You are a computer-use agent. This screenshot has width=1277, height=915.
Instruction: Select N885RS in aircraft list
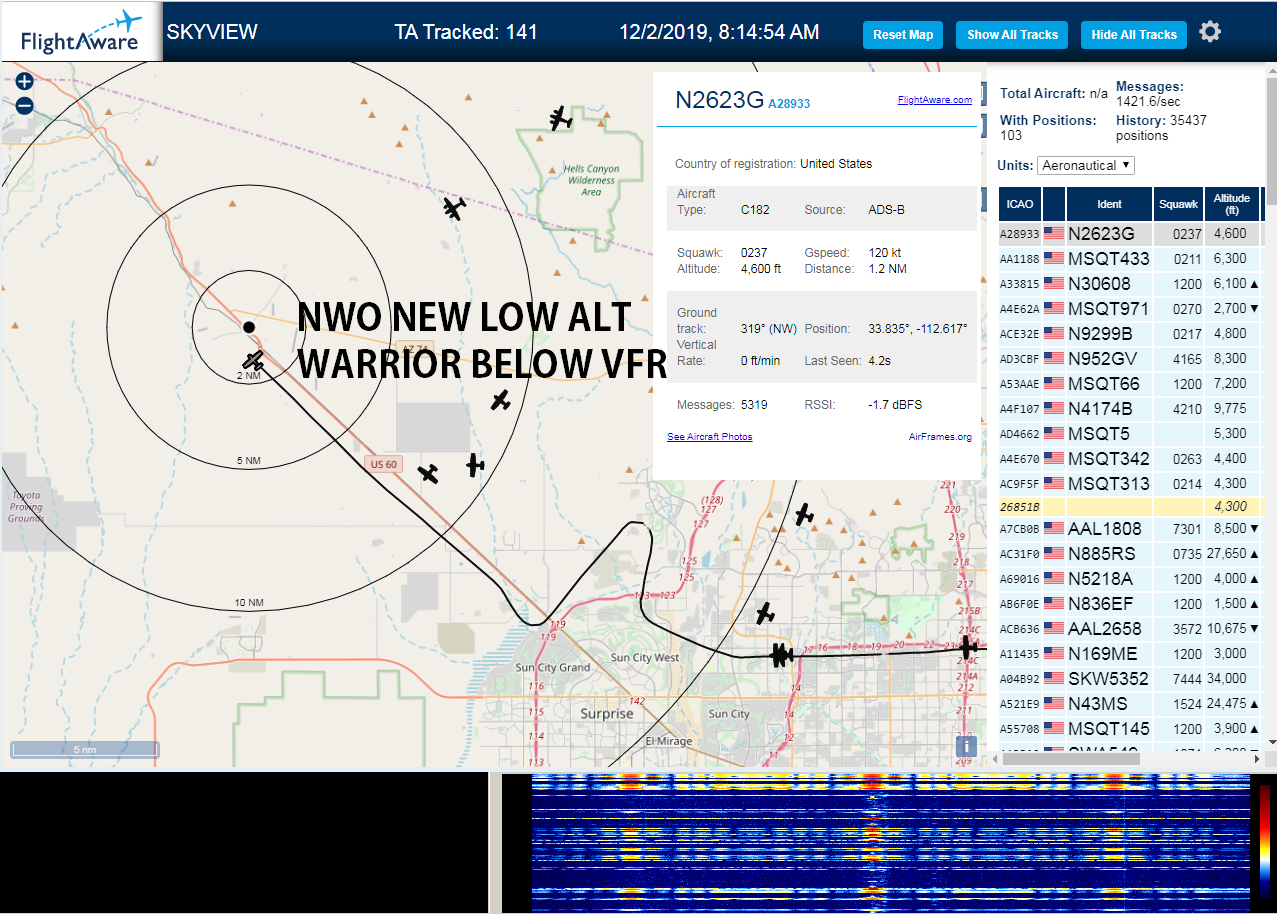tap(1130, 554)
